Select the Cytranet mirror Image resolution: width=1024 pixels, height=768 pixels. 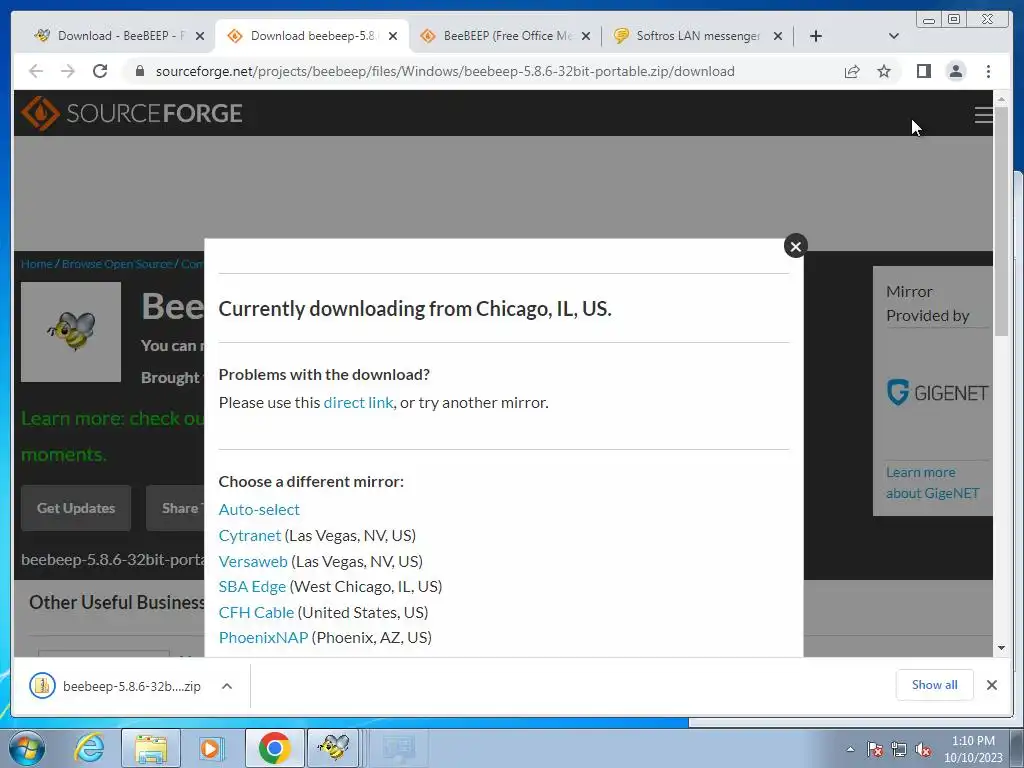(x=249, y=536)
